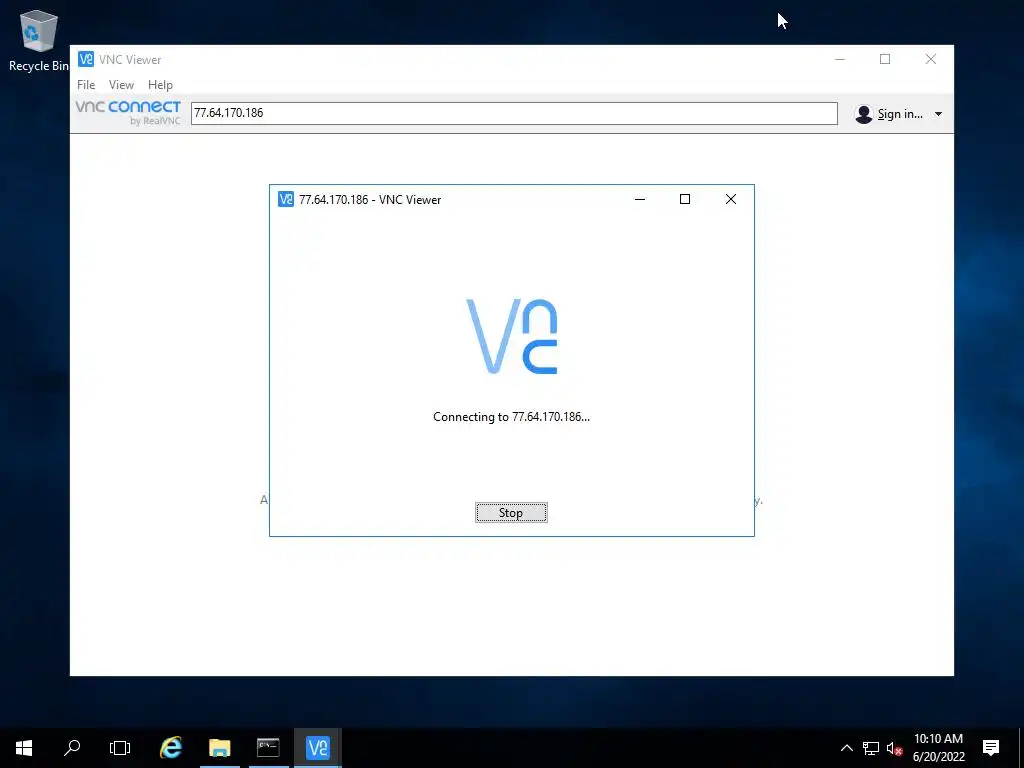Click the large VNC logo in the dialog
Viewport: 1024px width, 768px height.
point(511,336)
